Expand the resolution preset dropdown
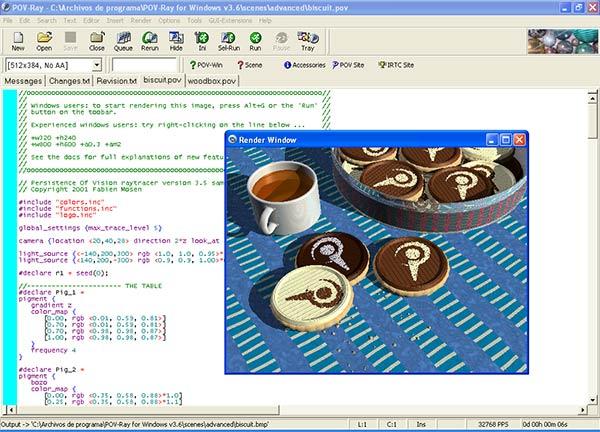 (95, 65)
